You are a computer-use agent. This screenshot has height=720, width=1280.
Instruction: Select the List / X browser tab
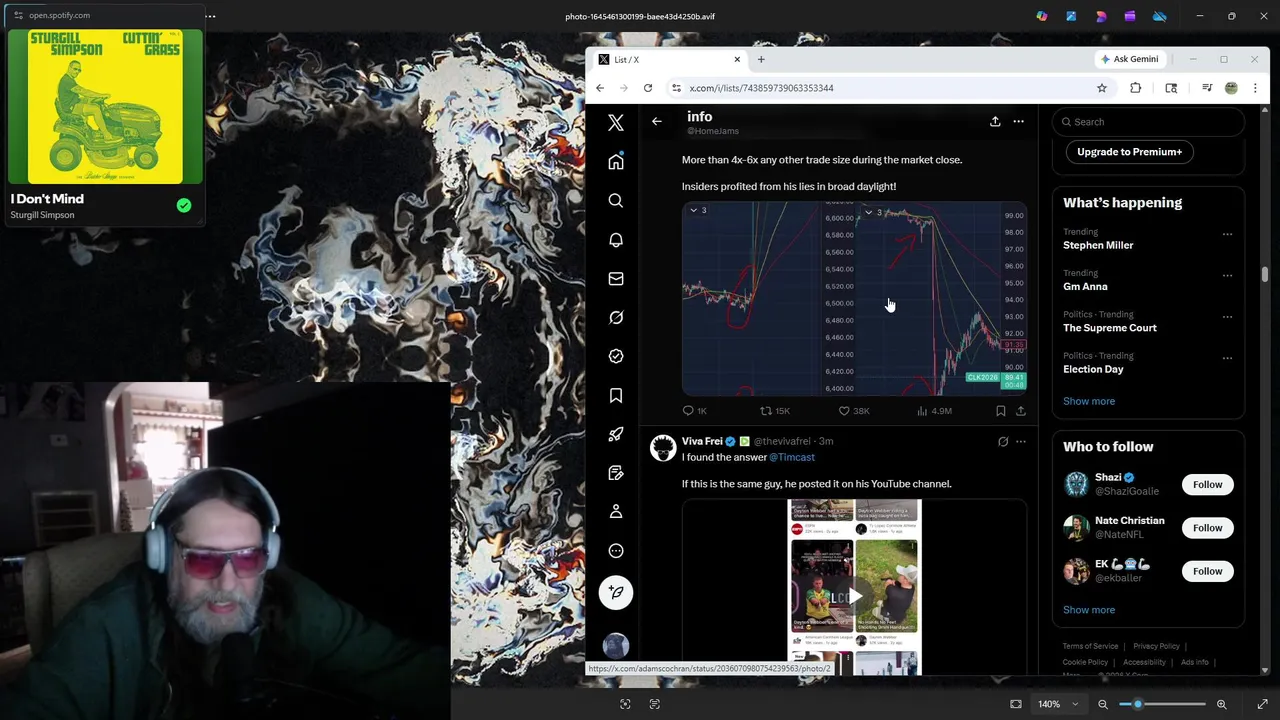(x=668, y=60)
